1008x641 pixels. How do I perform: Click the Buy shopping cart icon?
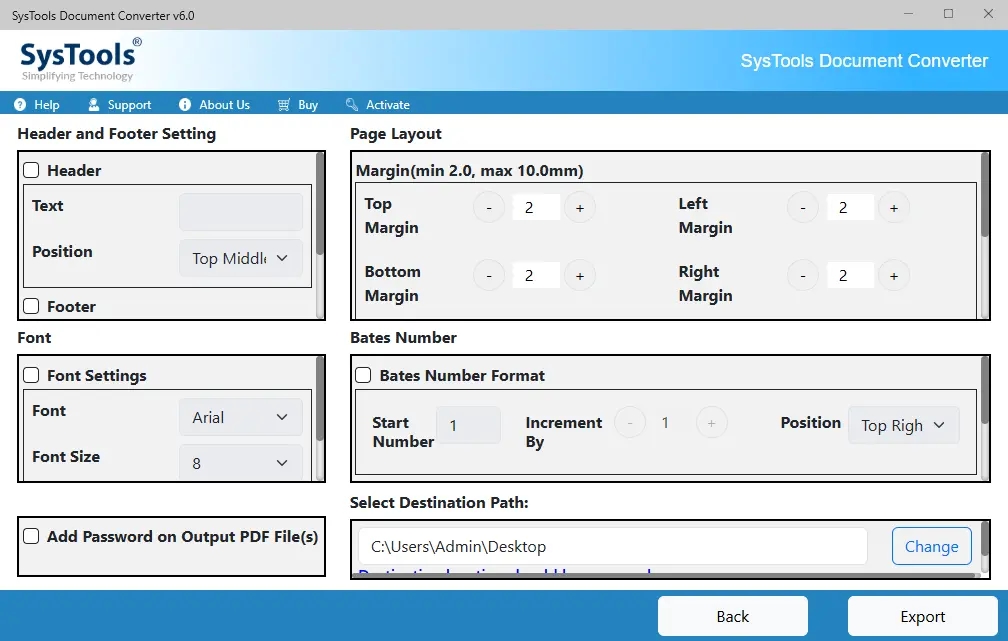click(x=284, y=105)
